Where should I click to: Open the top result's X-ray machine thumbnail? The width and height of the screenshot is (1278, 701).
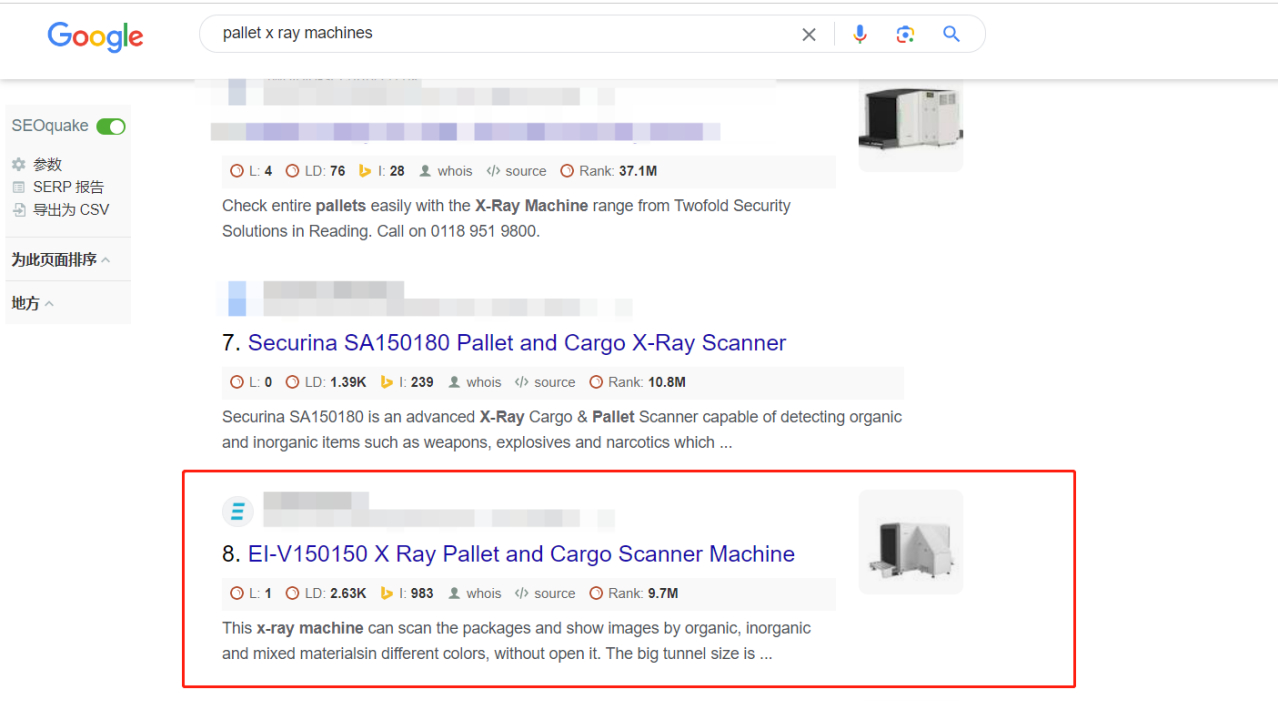(x=910, y=122)
